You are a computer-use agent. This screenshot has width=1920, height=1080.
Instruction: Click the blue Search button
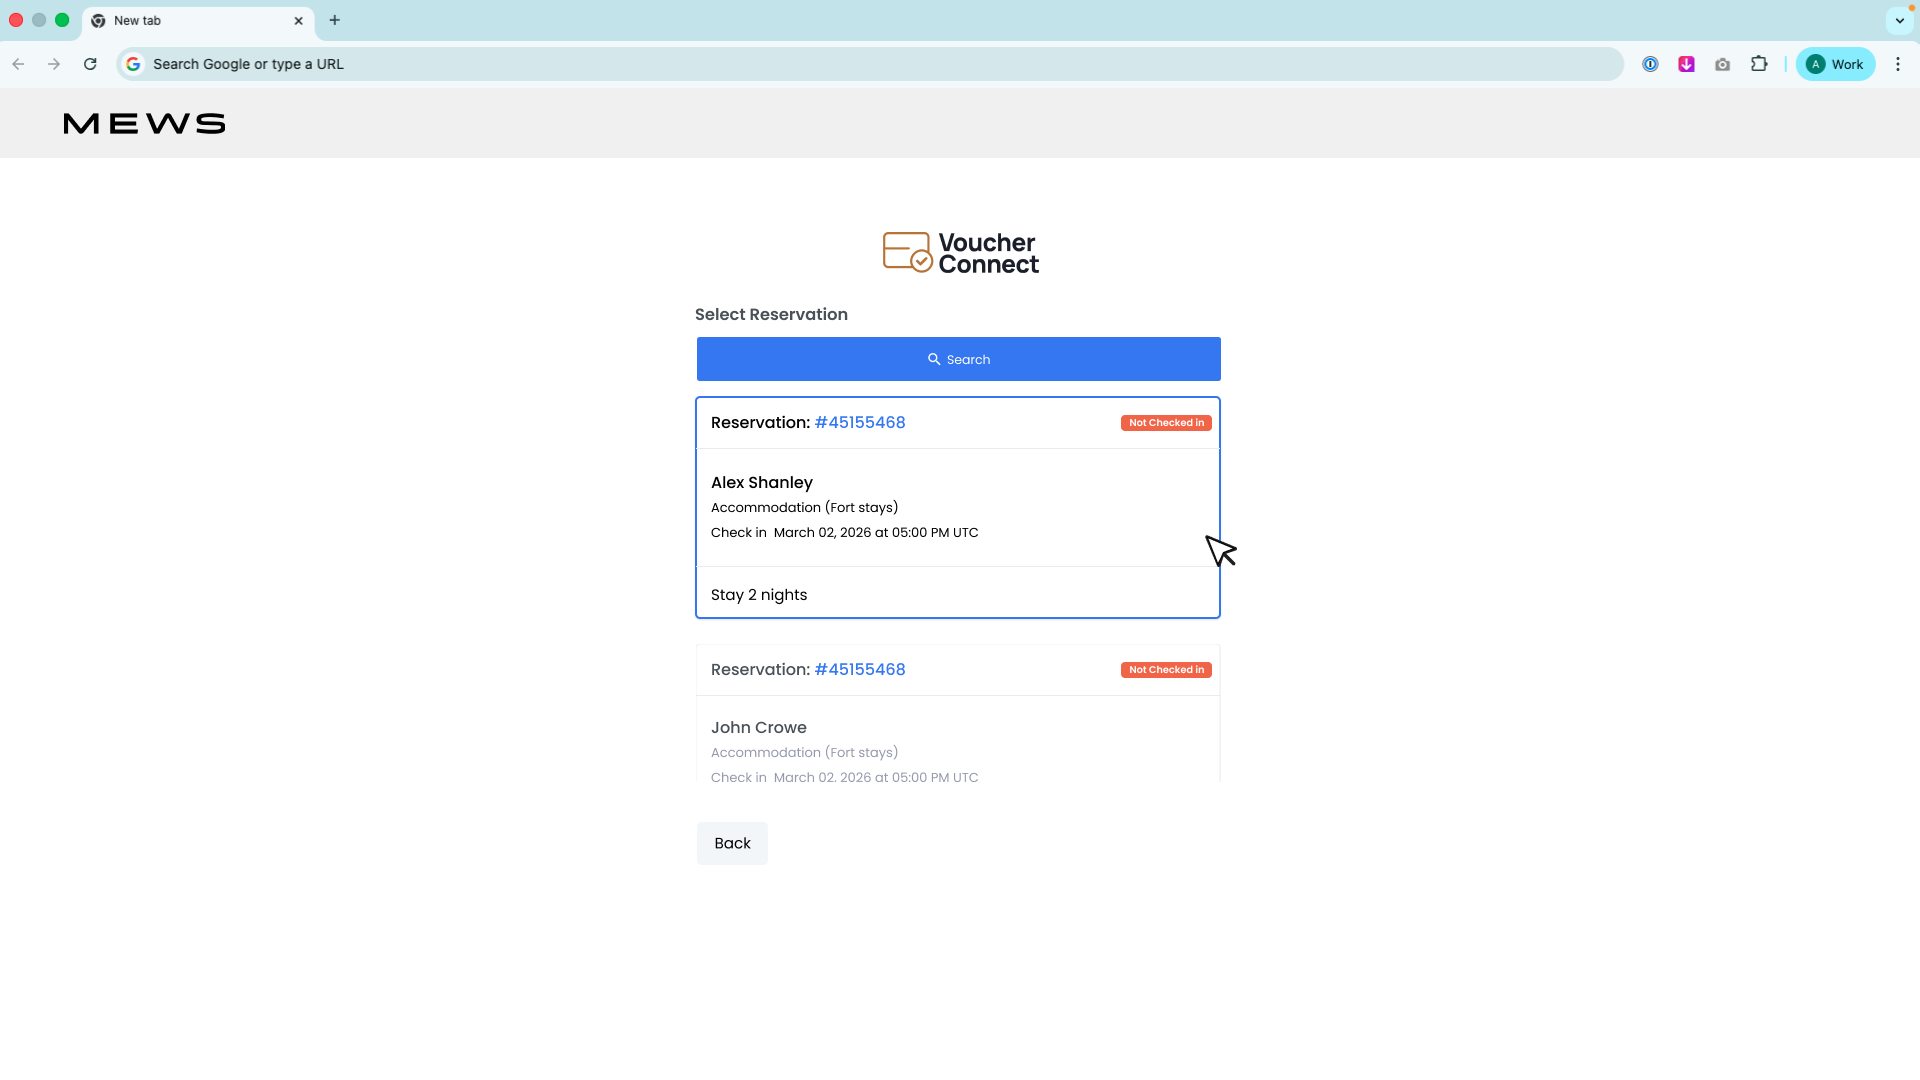click(x=958, y=359)
